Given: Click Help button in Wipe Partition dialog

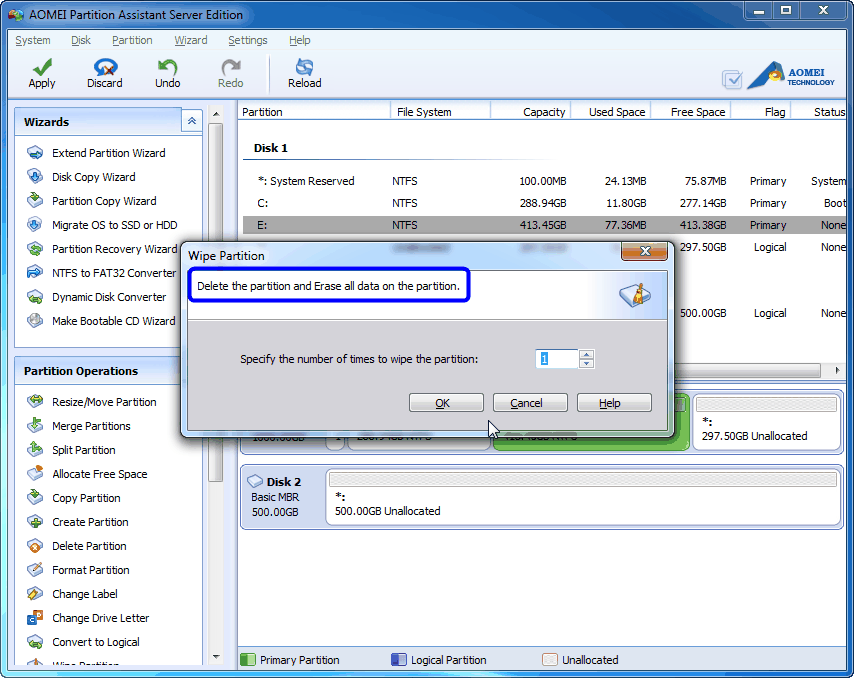Looking at the screenshot, I should 614,403.
